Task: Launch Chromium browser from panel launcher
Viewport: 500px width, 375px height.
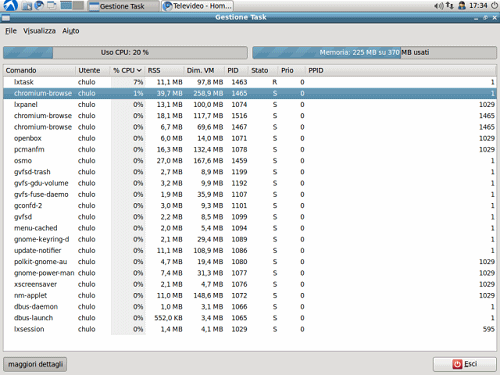Action: 39,6
